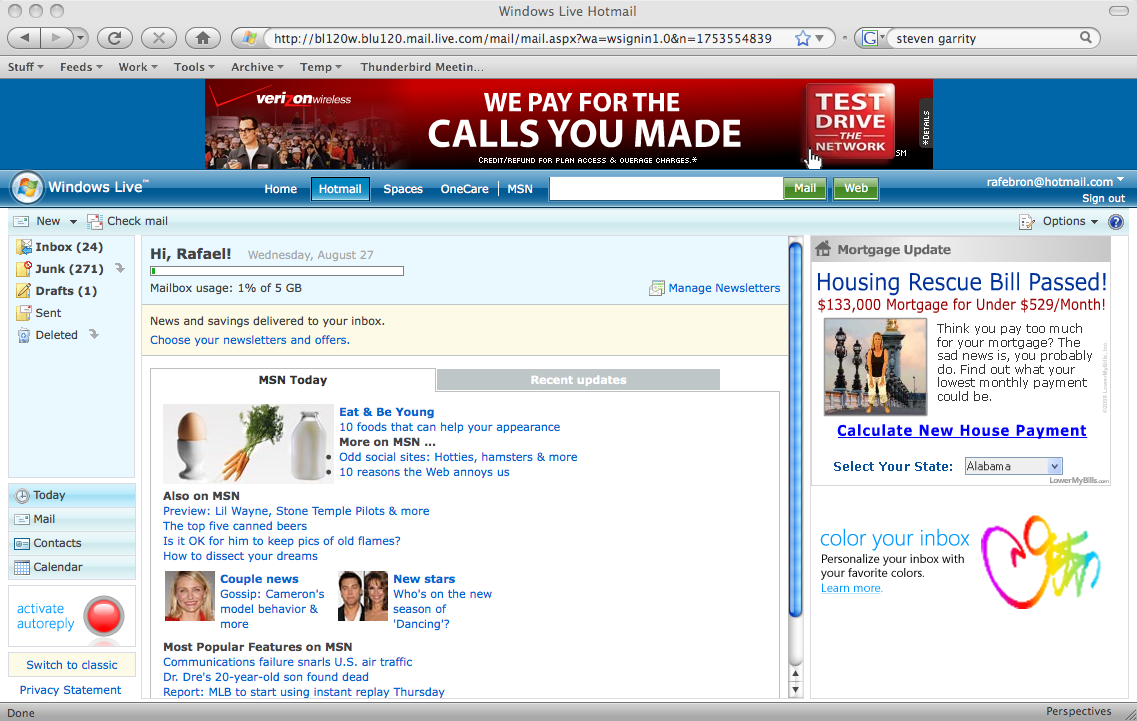Empty Junk using the broom icon
1137x721 pixels.
tap(120, 269)
